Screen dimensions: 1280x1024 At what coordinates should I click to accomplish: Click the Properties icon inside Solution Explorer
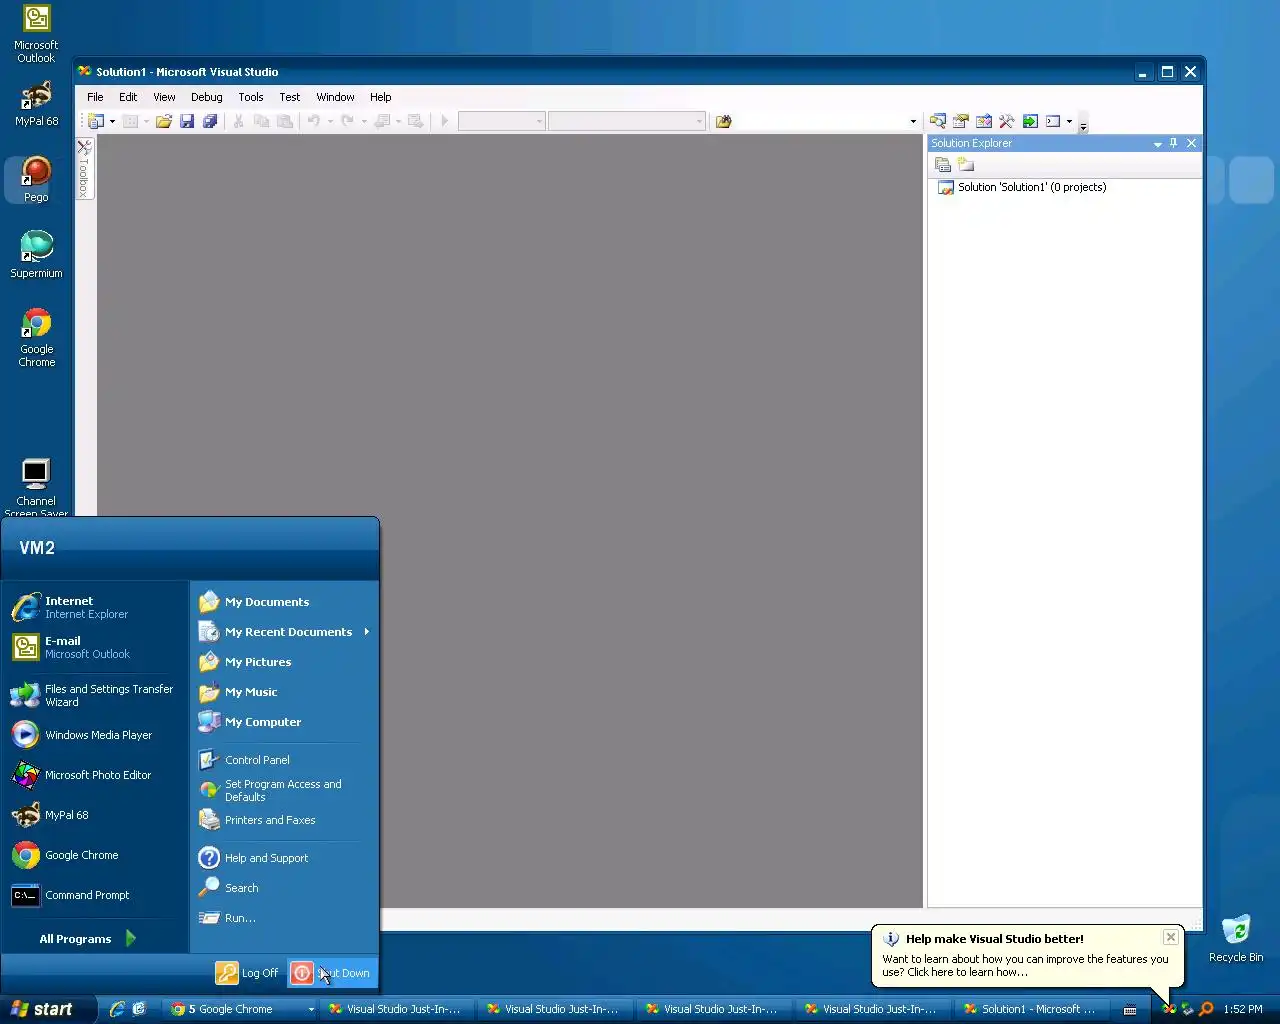click(x=943, y=165)
